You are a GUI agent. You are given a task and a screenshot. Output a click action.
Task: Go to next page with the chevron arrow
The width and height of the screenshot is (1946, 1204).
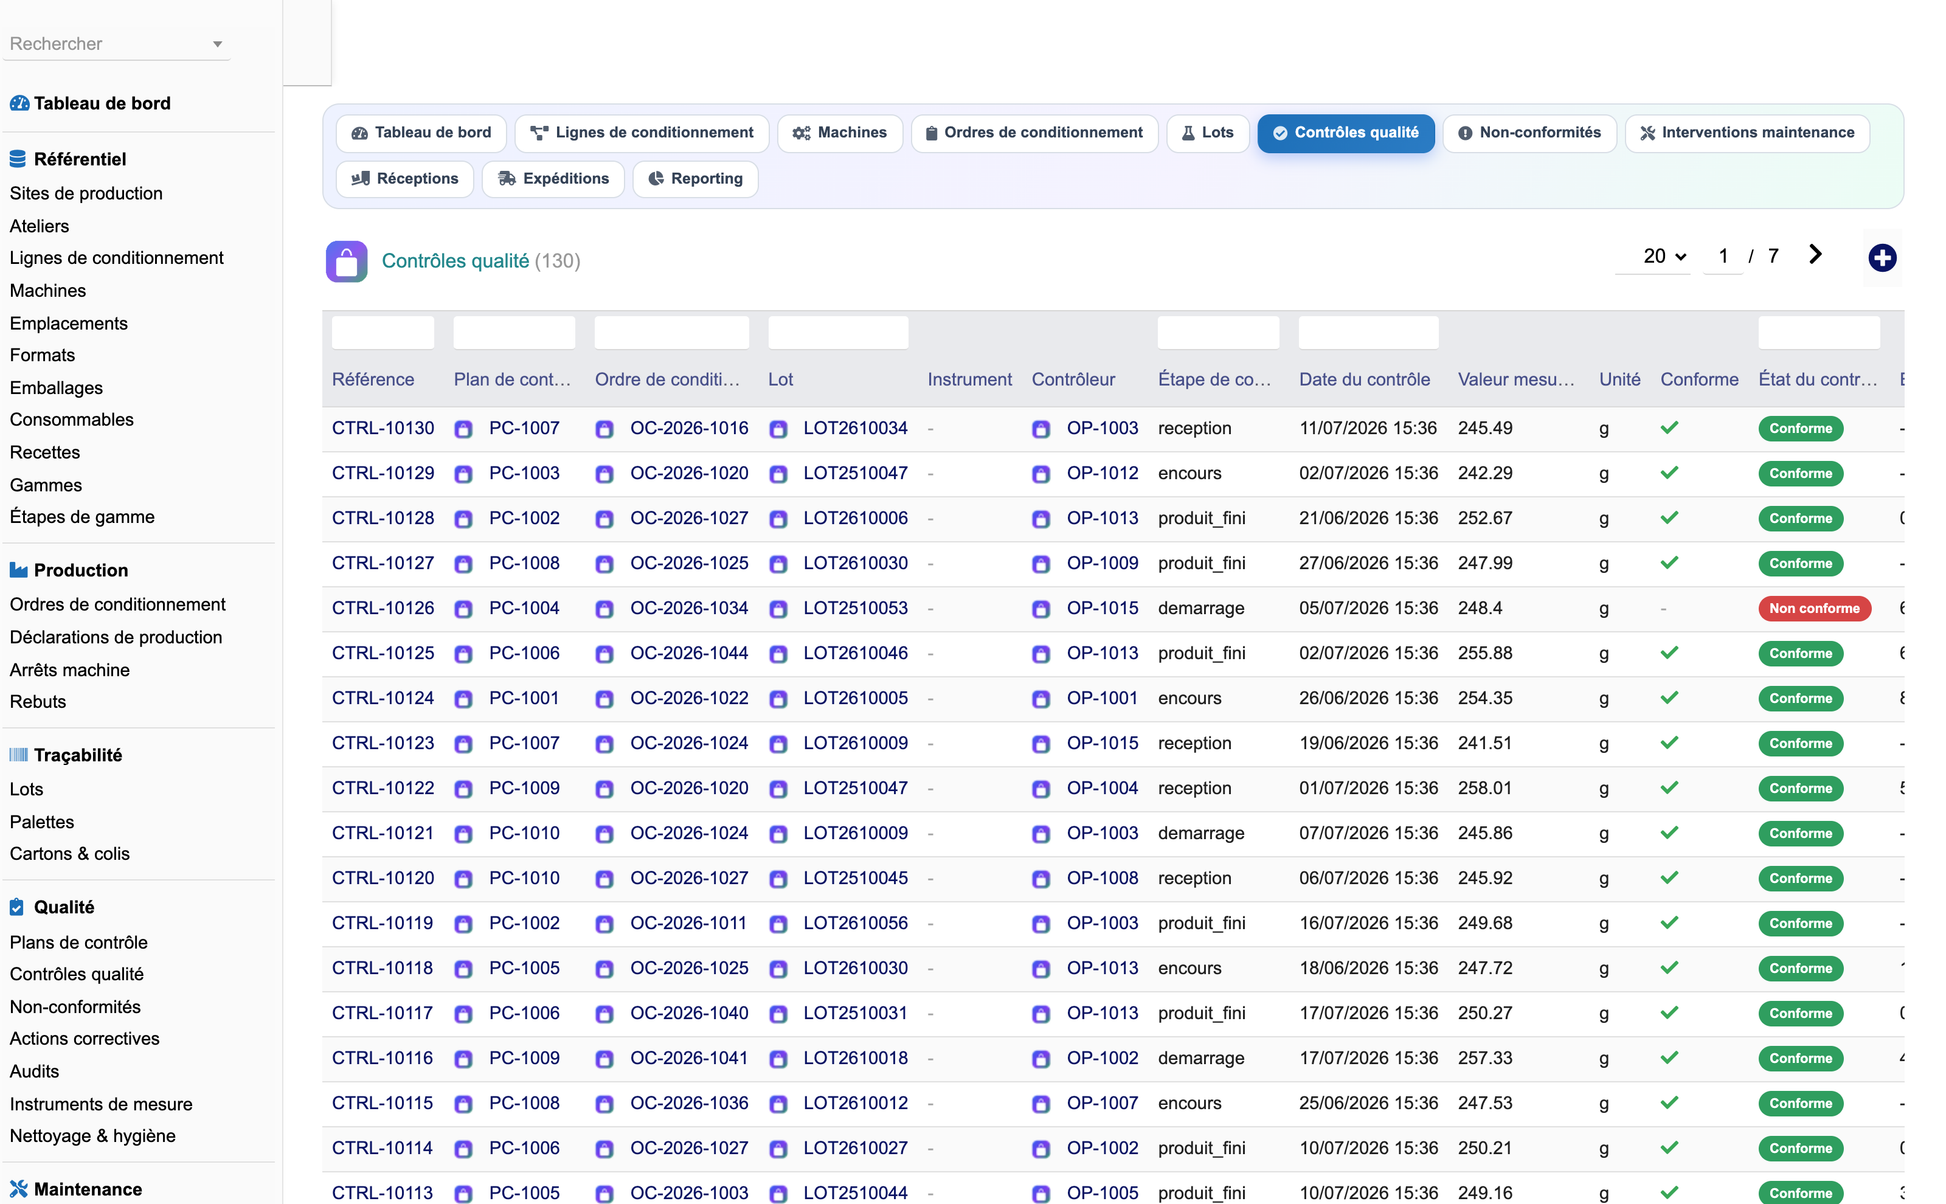(1815, 255)
